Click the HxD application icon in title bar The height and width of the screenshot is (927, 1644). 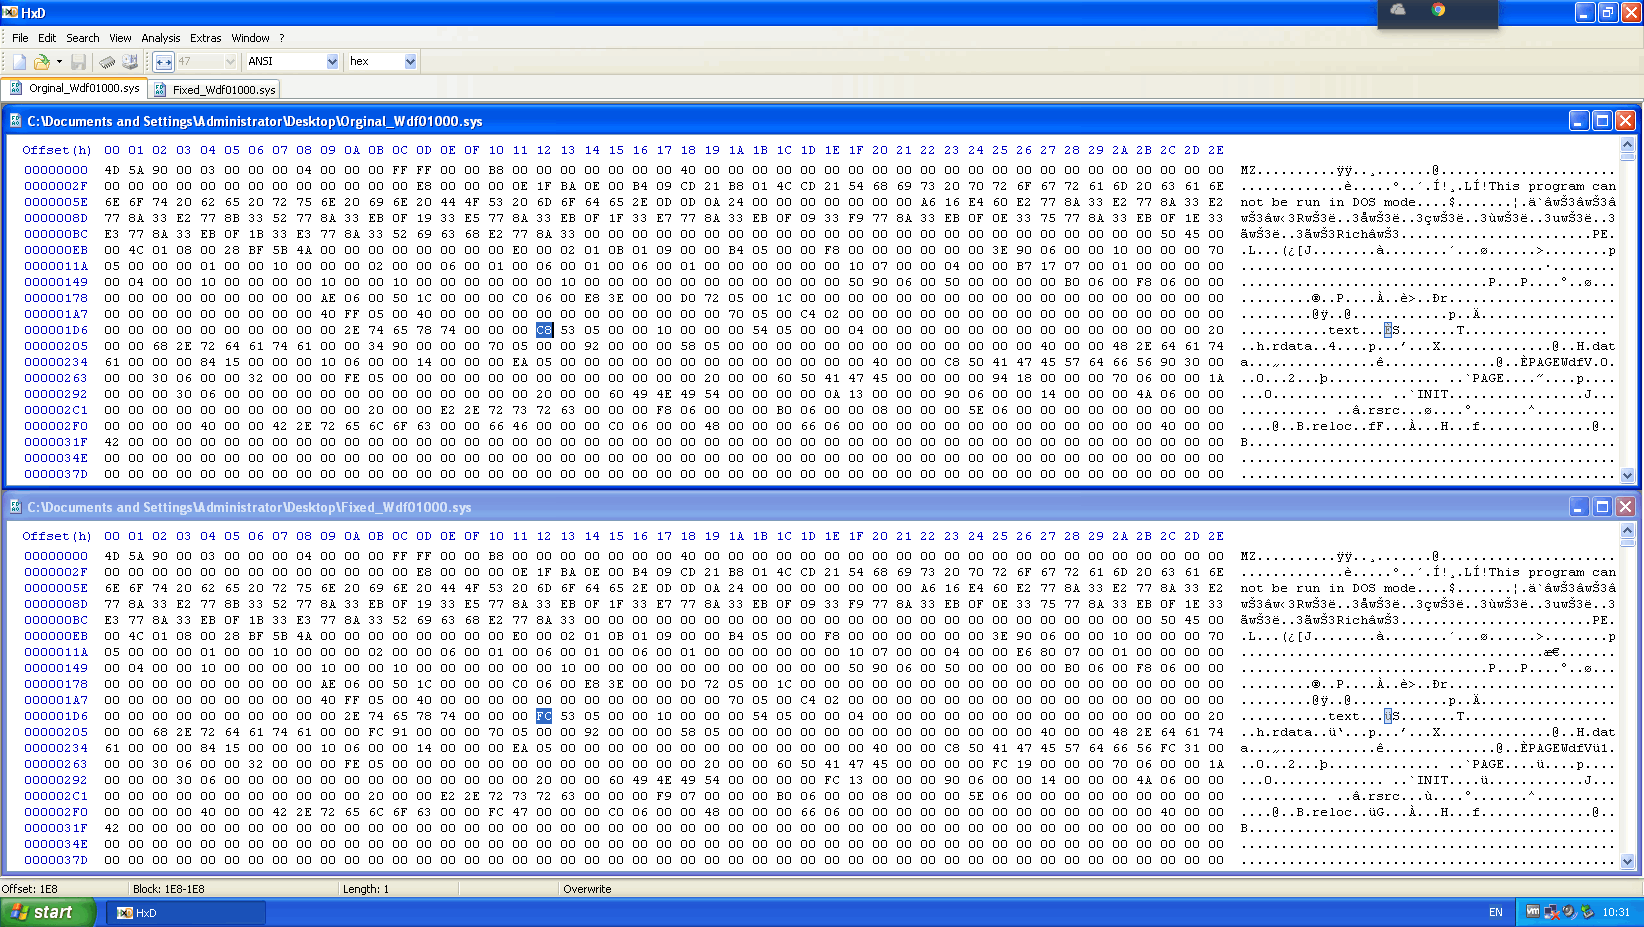10,12
